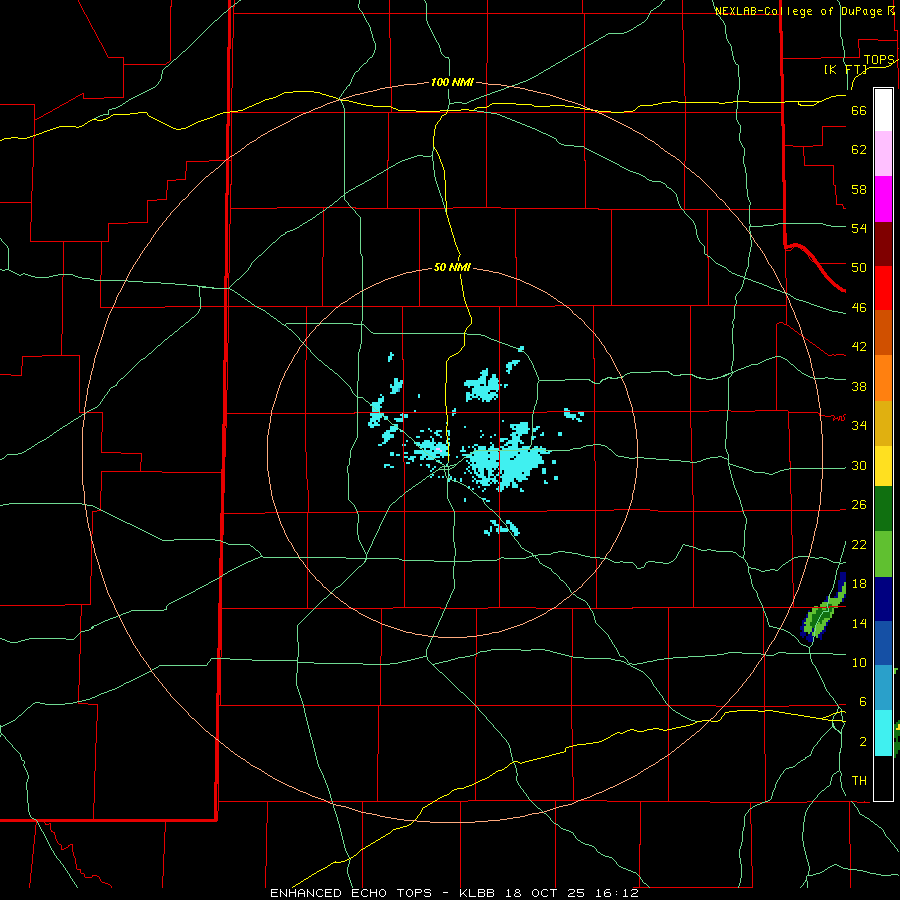Select the magenta swatch in the legend

[883, 199]
